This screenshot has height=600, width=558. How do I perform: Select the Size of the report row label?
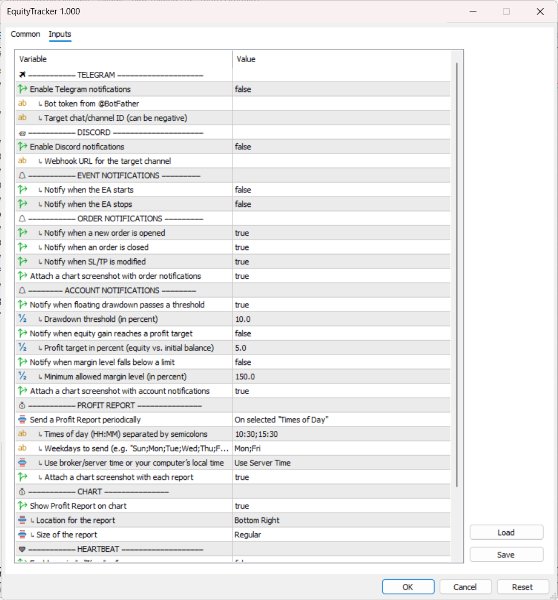coord(67,535)
